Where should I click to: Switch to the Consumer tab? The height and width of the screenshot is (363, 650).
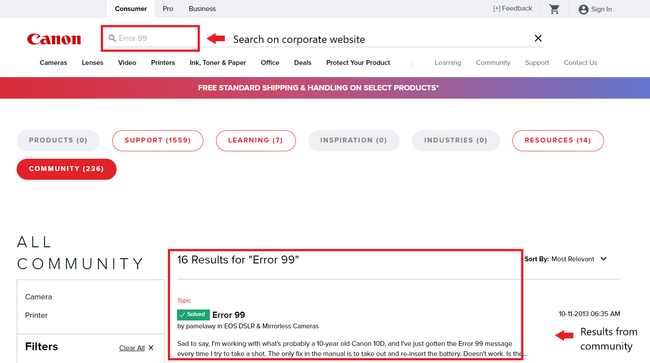click(x=131, y=9)
